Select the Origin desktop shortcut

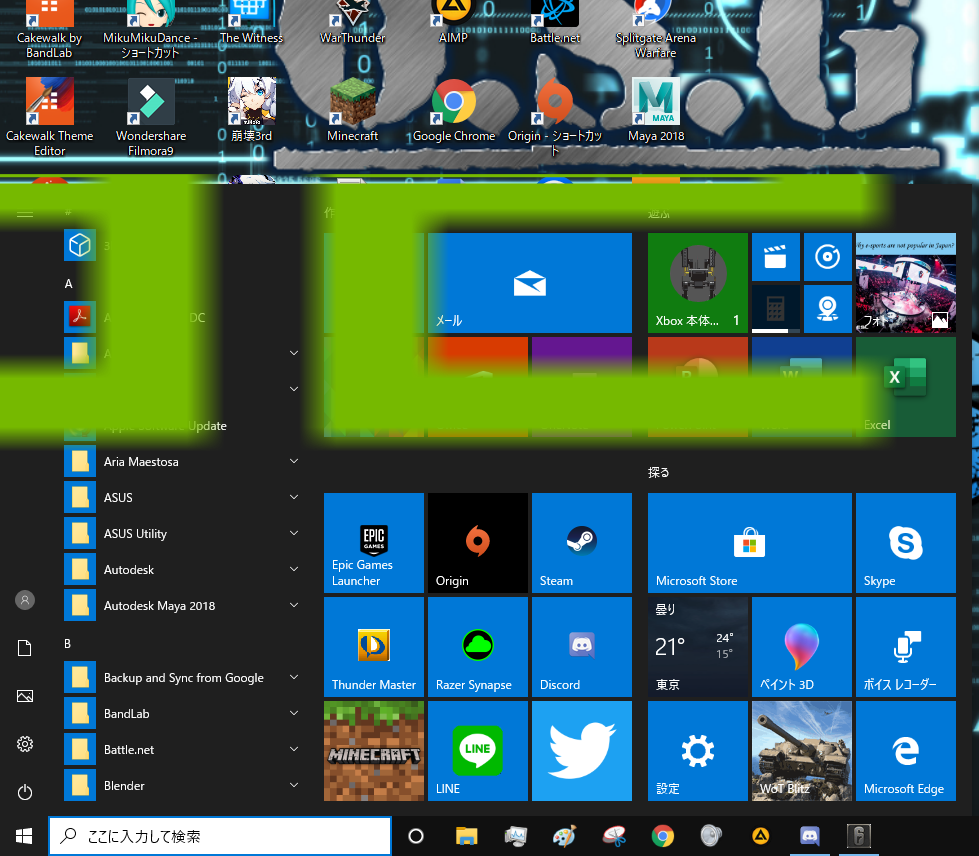pyautogui.click(x=555, y=117)
